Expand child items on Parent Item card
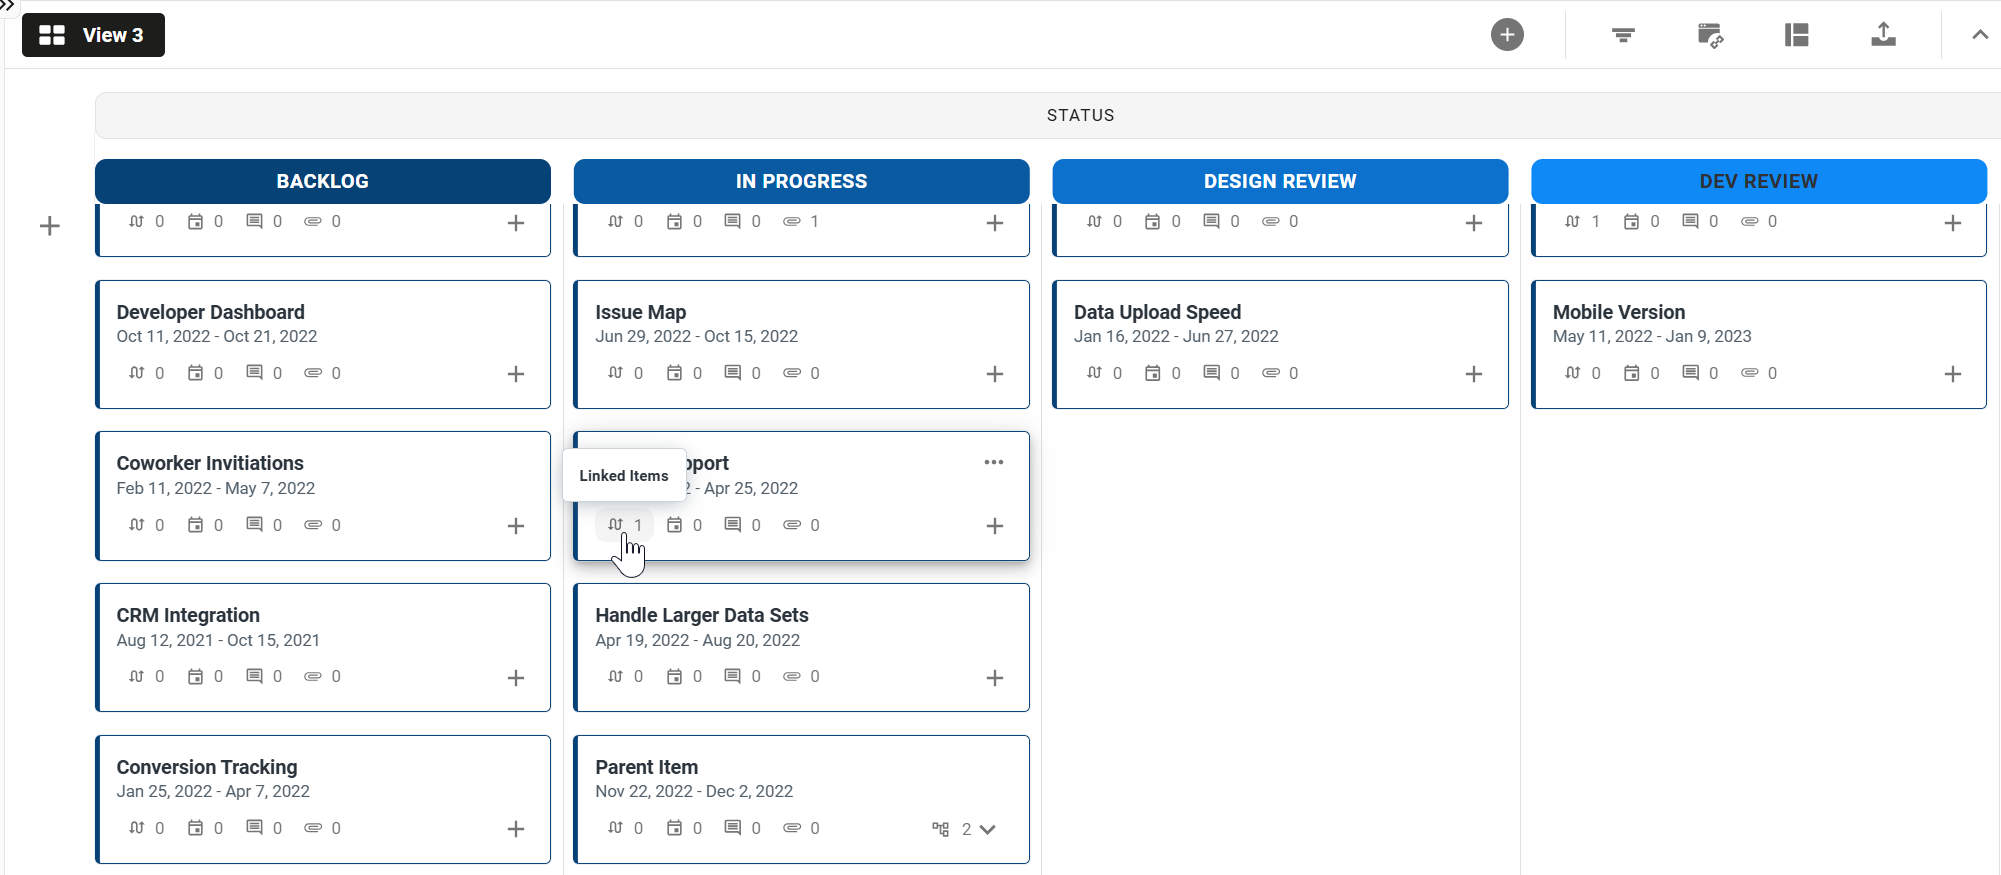This screenshot has height=875, width=2001. click(x=987, y=829)
